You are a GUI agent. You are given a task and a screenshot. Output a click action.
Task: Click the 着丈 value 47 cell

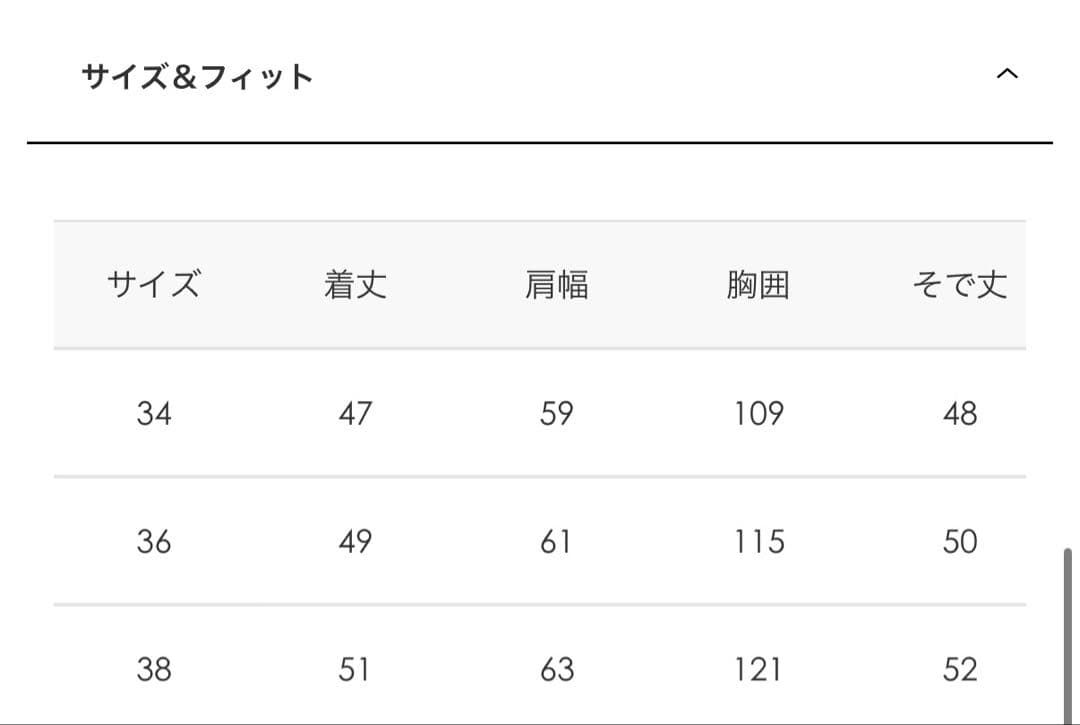click(355, 413)
